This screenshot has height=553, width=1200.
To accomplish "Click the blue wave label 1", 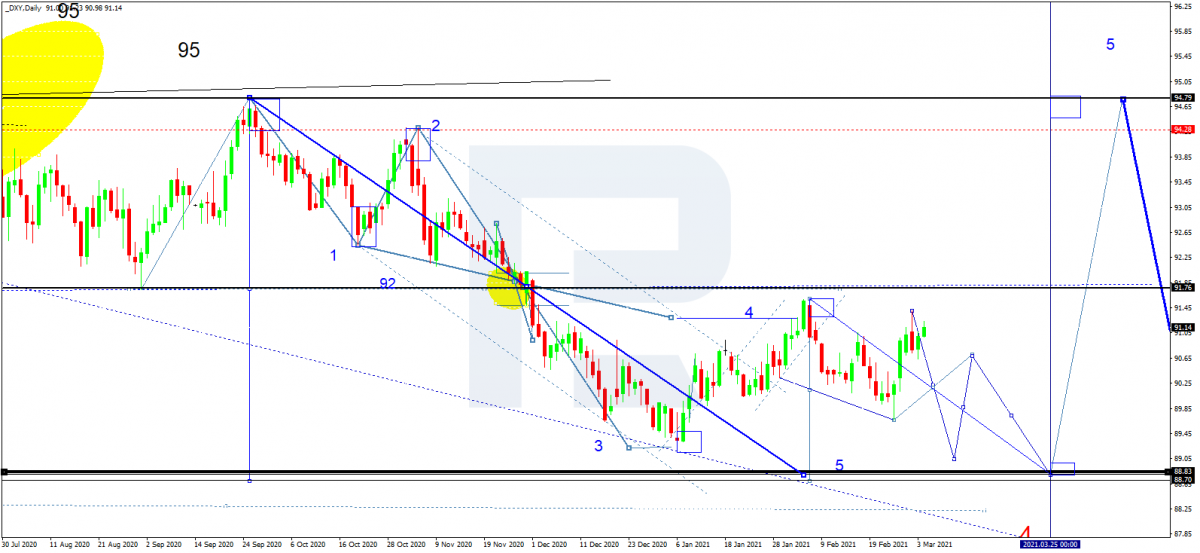I will point(333,255).
